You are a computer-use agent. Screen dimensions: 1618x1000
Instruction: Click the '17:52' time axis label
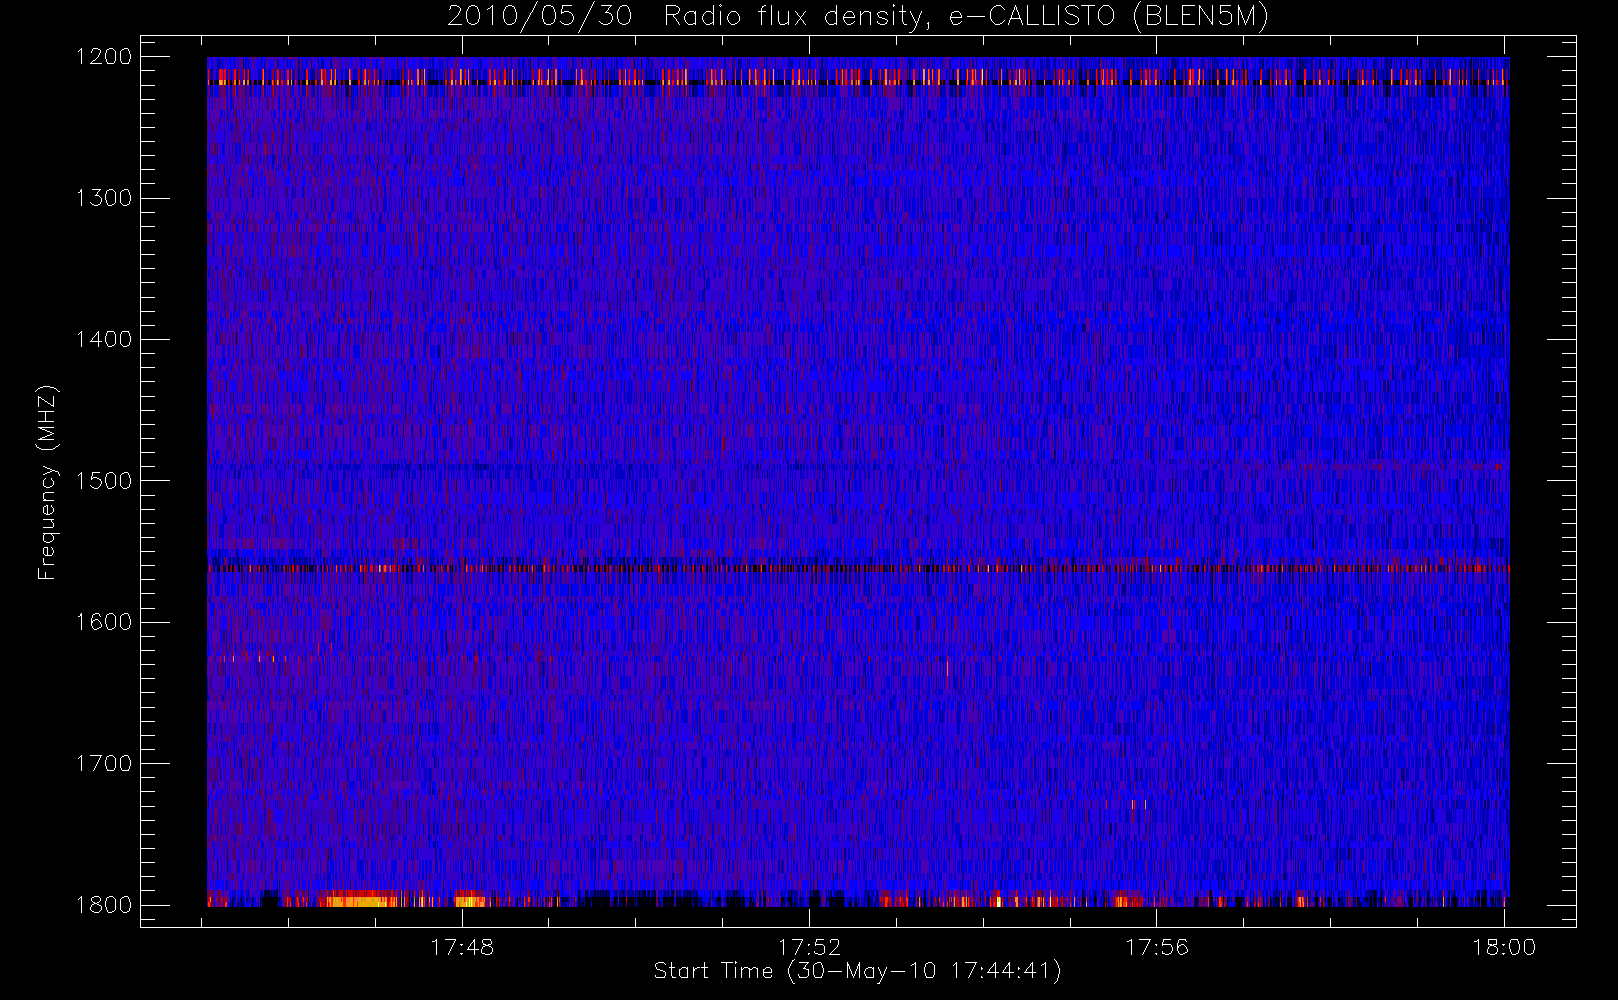(810, 947)
